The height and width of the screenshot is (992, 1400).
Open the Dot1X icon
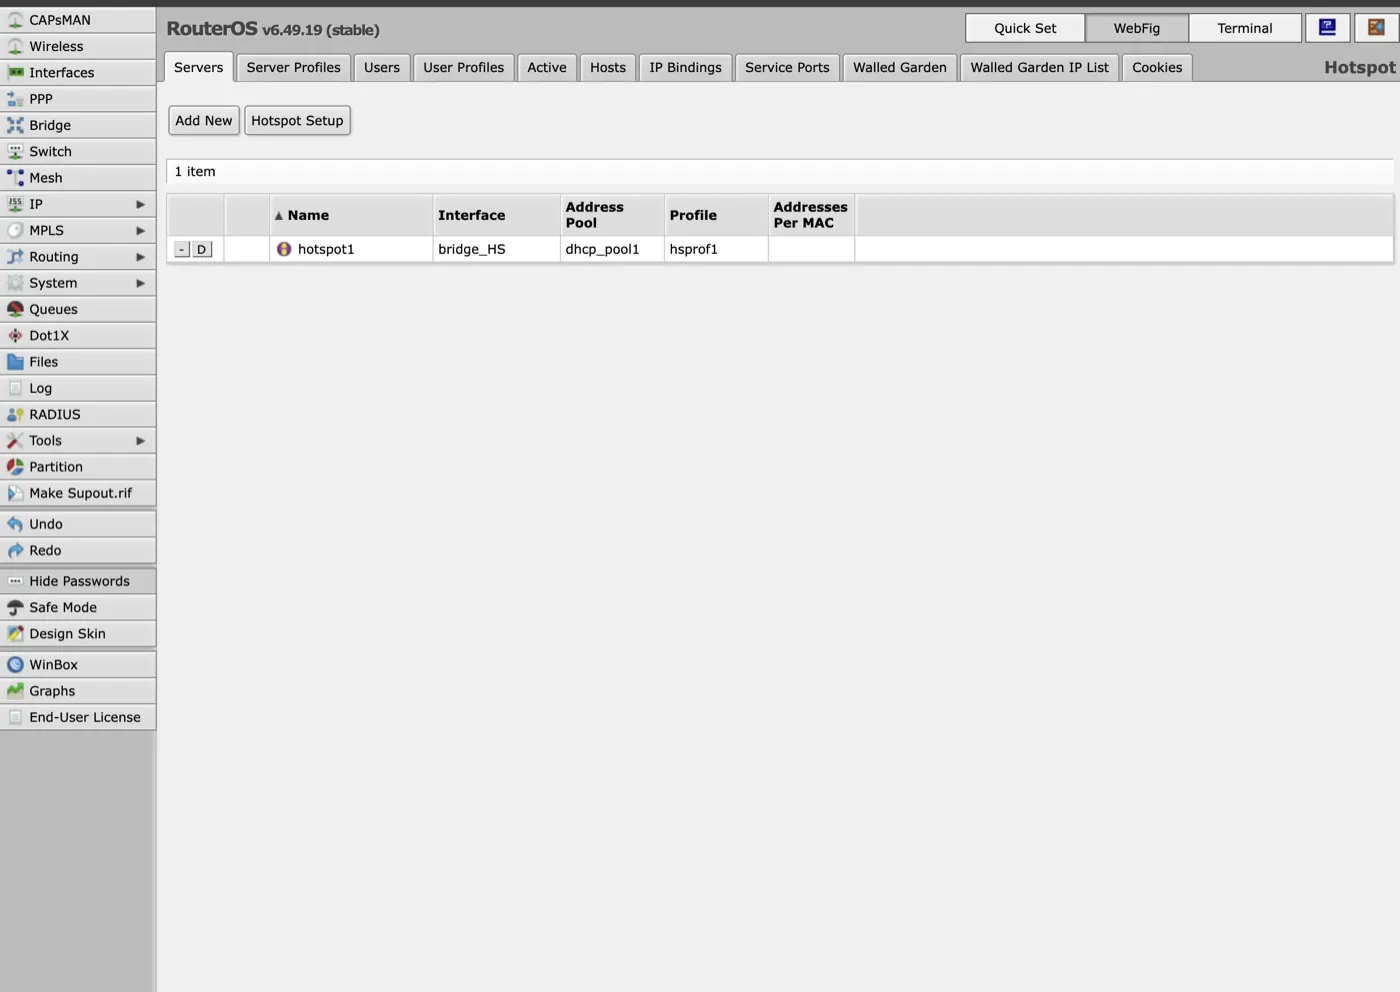point(15,335)
